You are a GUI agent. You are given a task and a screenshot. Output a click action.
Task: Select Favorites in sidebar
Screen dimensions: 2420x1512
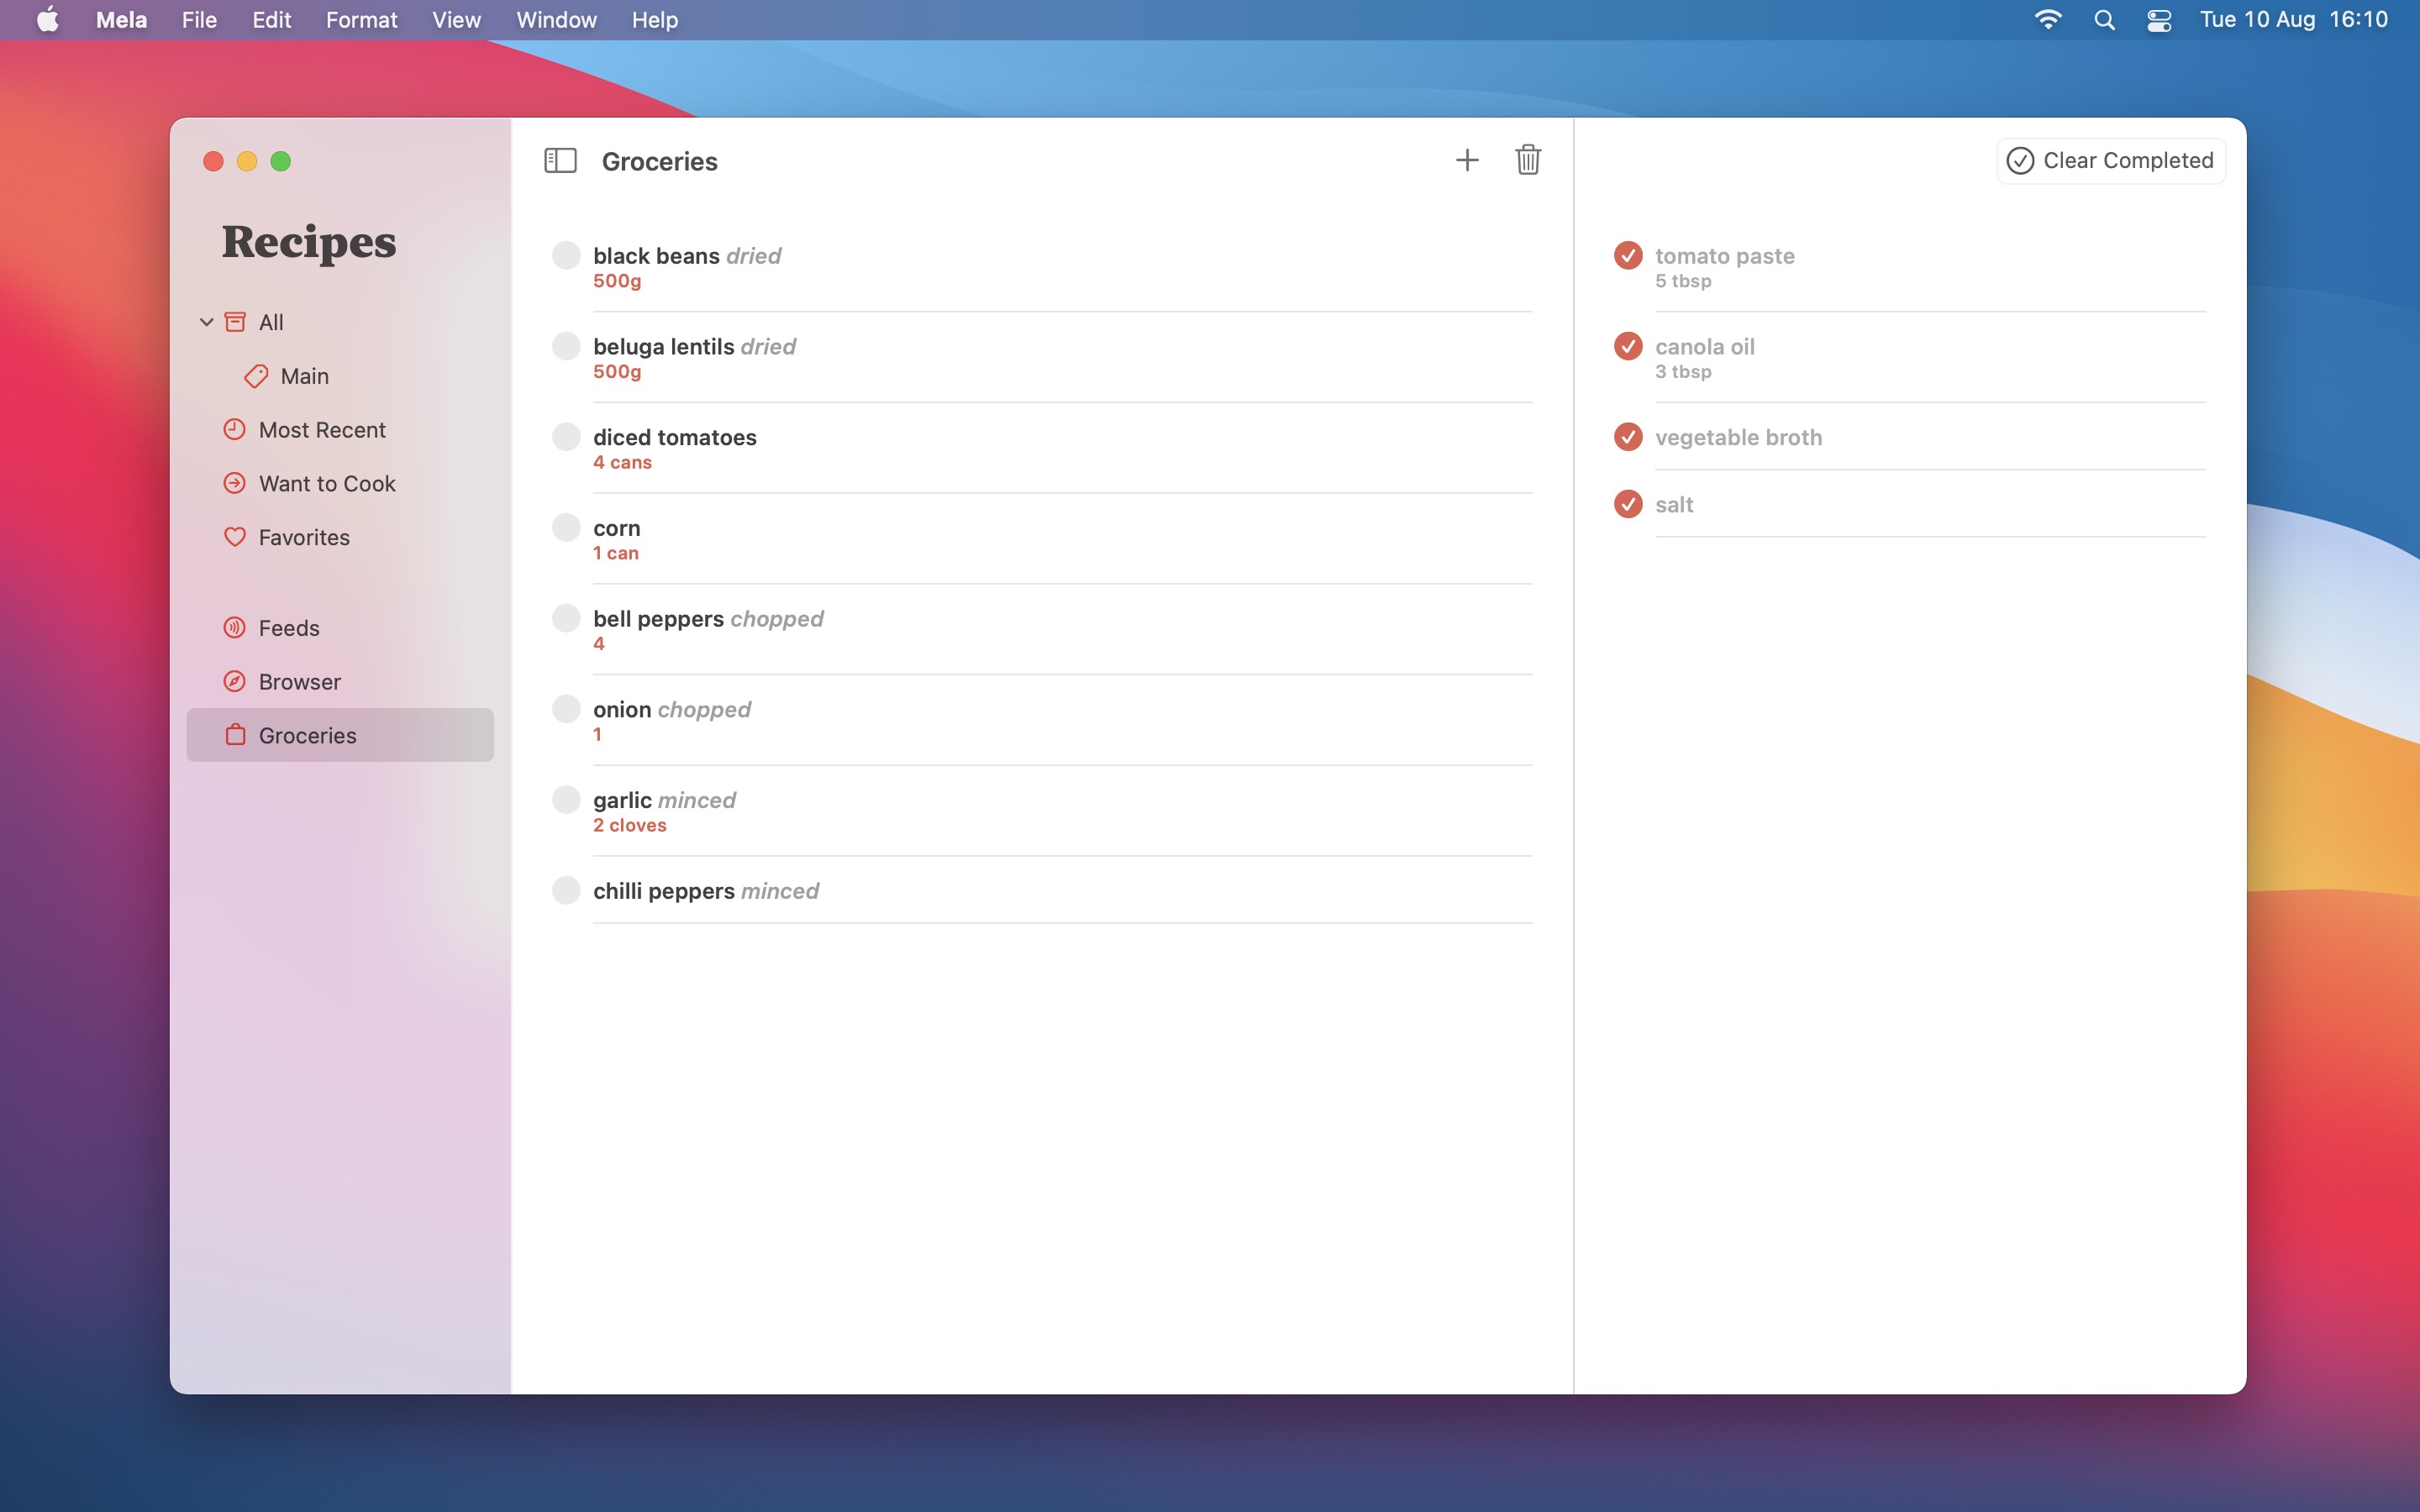[x=340, y=537]
